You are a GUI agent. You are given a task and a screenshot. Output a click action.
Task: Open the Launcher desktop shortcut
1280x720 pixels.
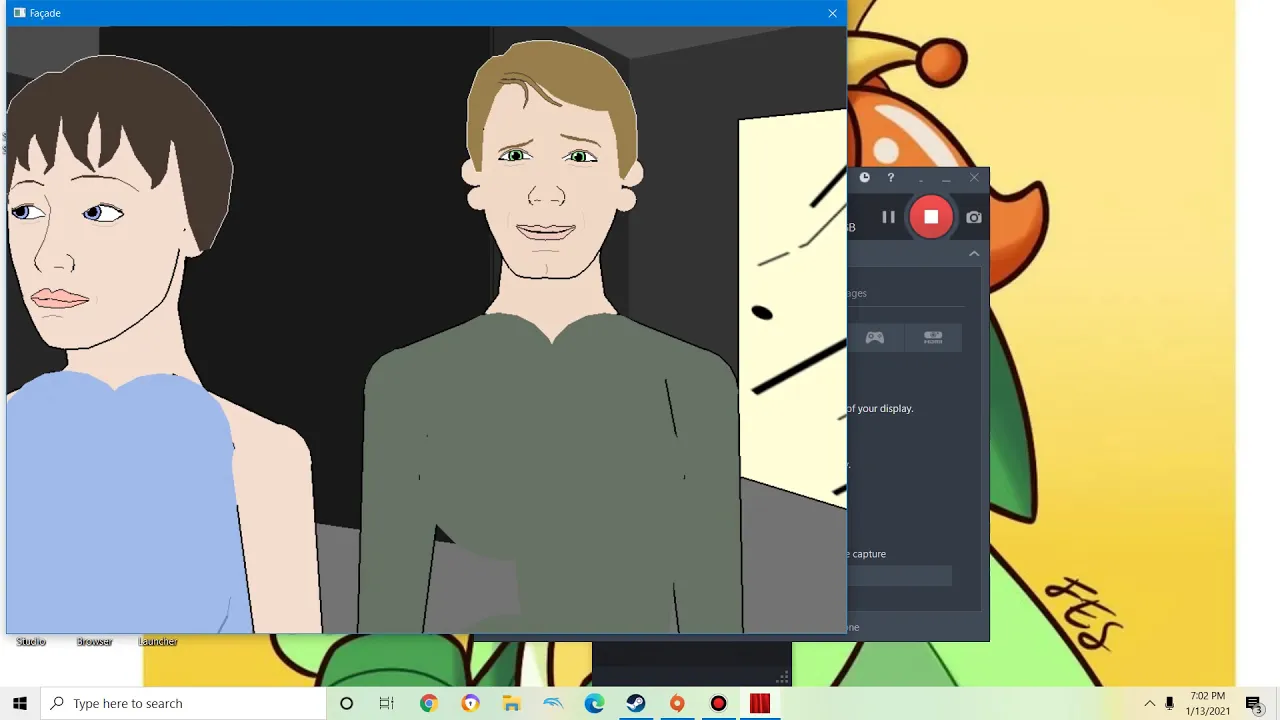point(158,641)
